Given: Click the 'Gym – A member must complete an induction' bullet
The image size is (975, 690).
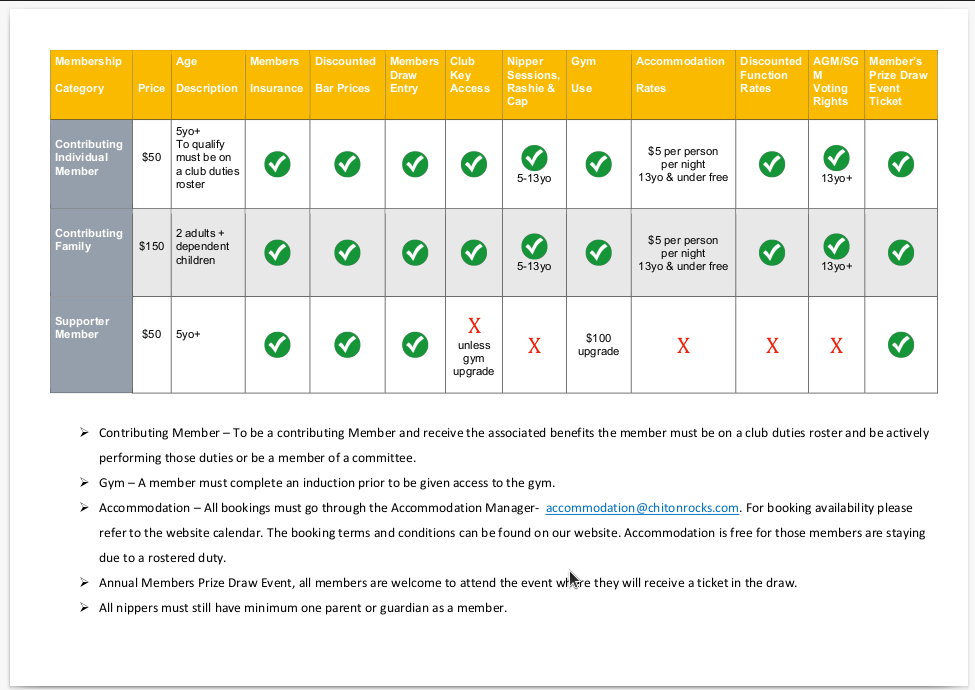Looking at the screenshot, I should click(326, 483).
